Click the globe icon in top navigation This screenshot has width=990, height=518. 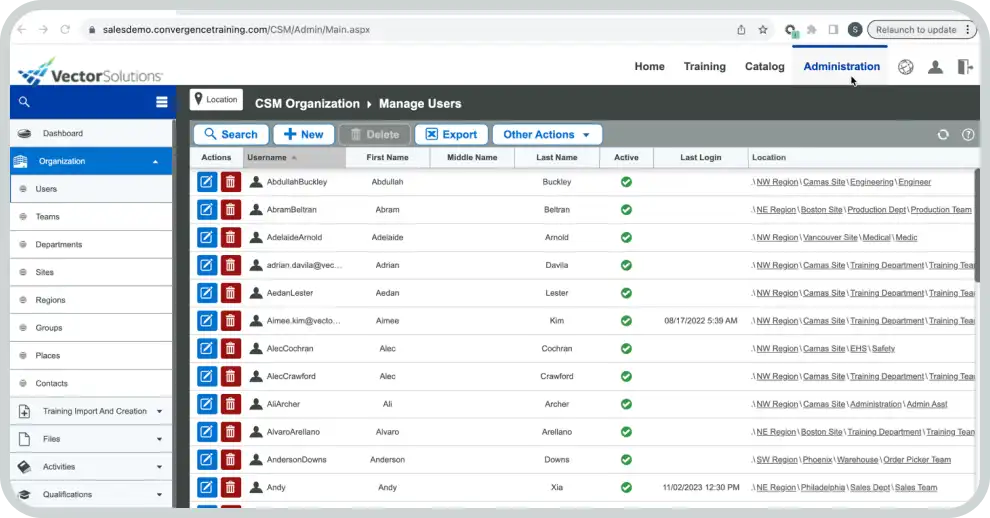[x=905, y=67]
